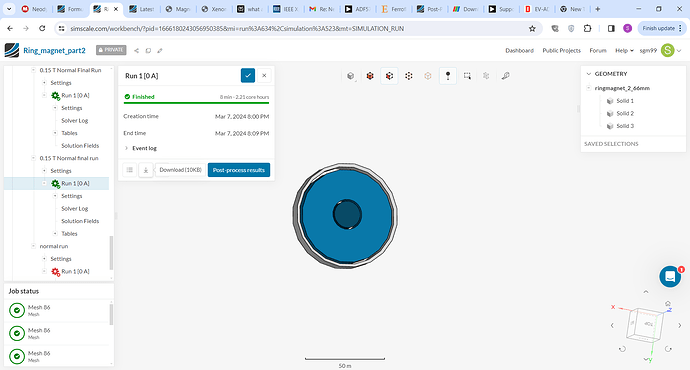690x370 pixels.
Task: Rotate view right with the orientation cube arrow
Action: (x=680, y=326)
